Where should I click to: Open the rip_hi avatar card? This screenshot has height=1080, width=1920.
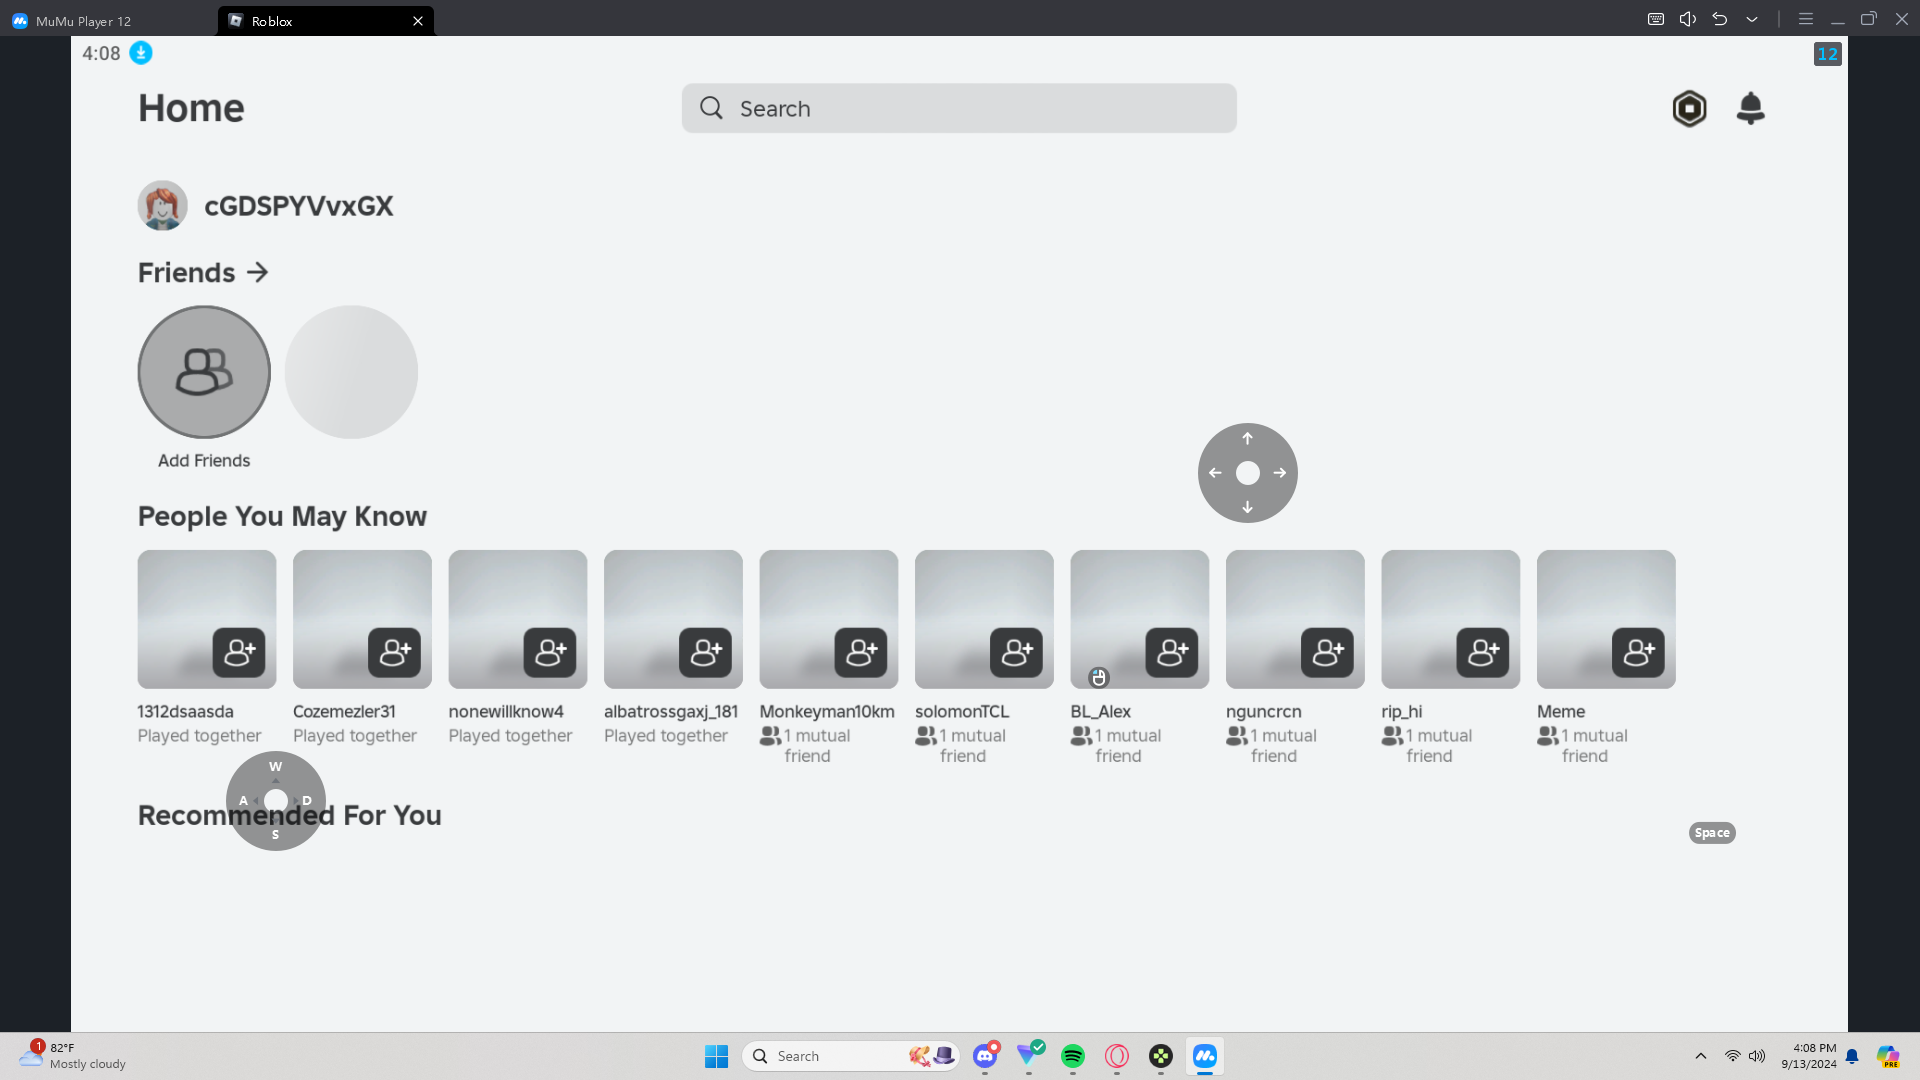click(1451, 619)
